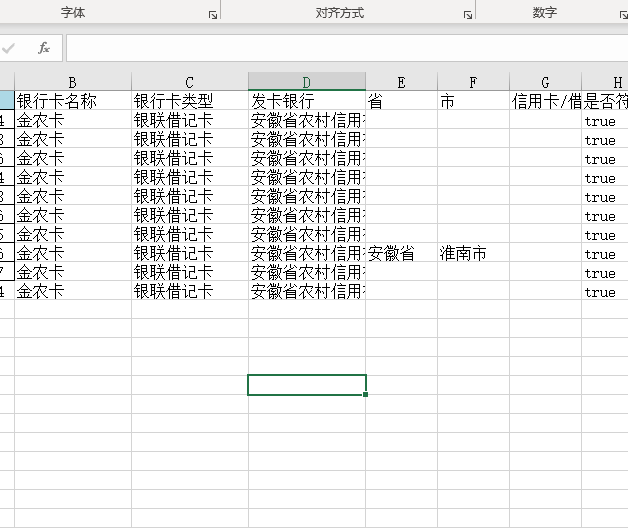Click the 信用卡/借 header cell
This screenshot has width=628, height=528.
(x=545, y=101)
